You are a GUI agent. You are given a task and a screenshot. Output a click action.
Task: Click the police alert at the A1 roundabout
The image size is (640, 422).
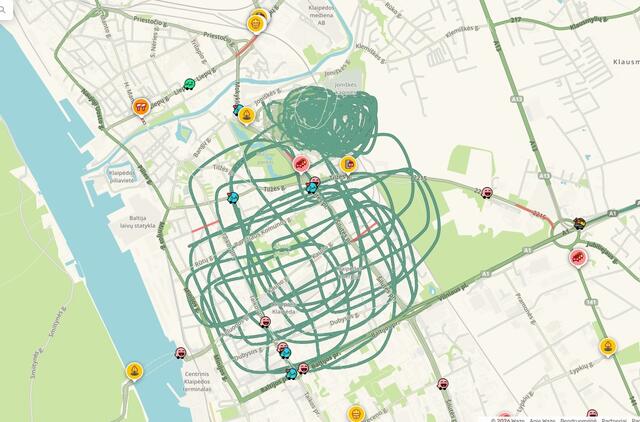pyautogui.click(x=579, y=223)
